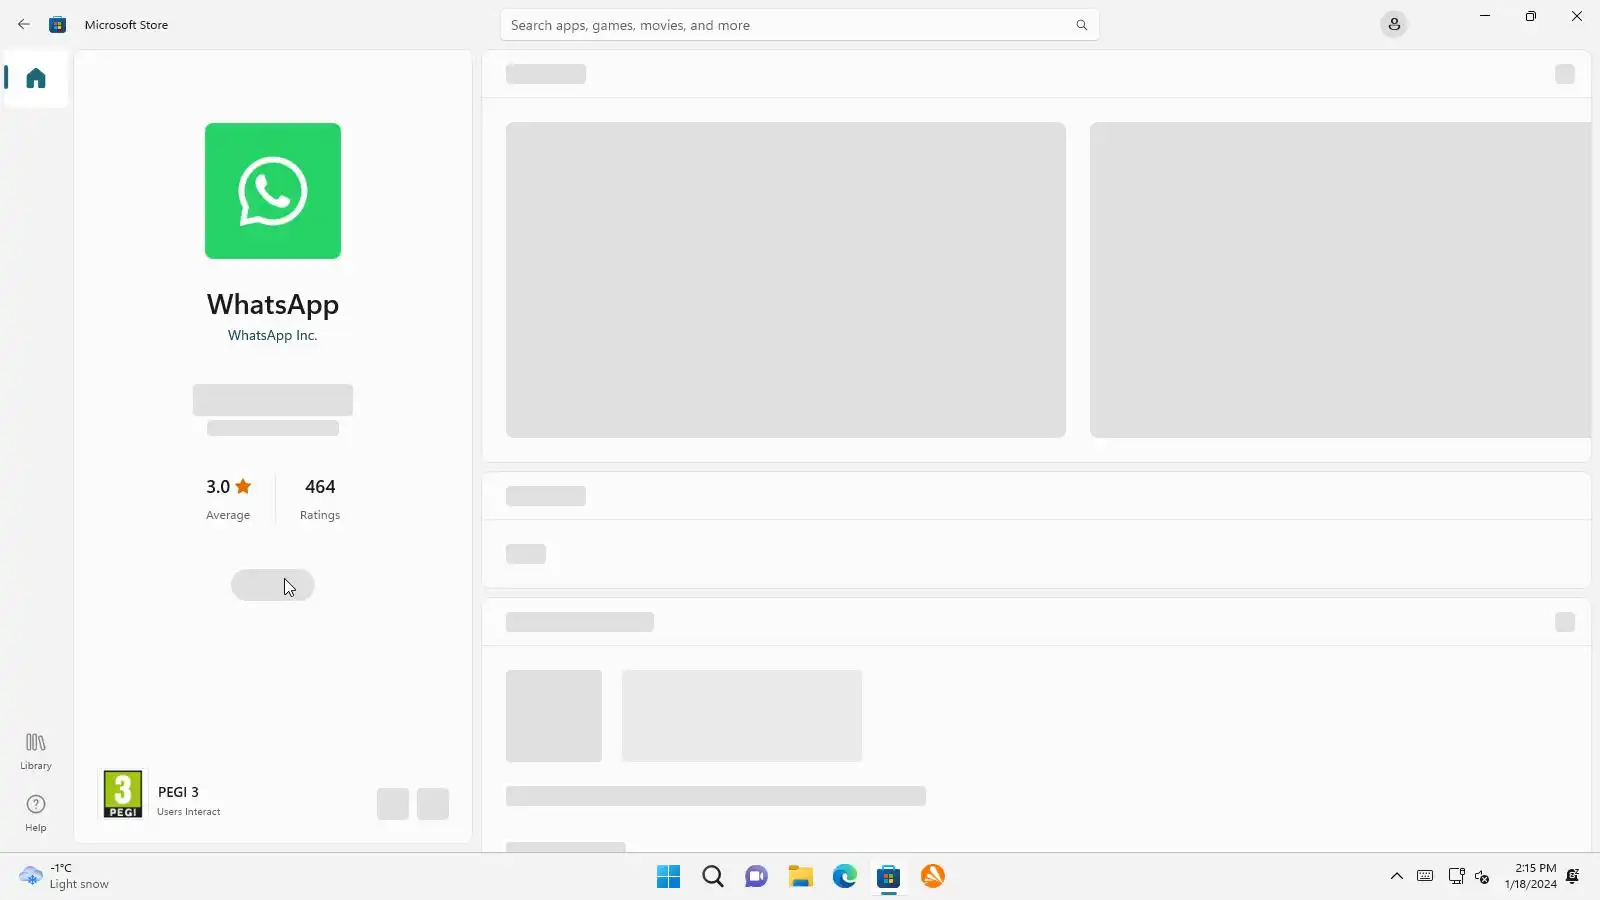Screen dimensions: 1600x900
Task: Click the Microsoft Store title bar icon
Action: [x=58, y=24]
